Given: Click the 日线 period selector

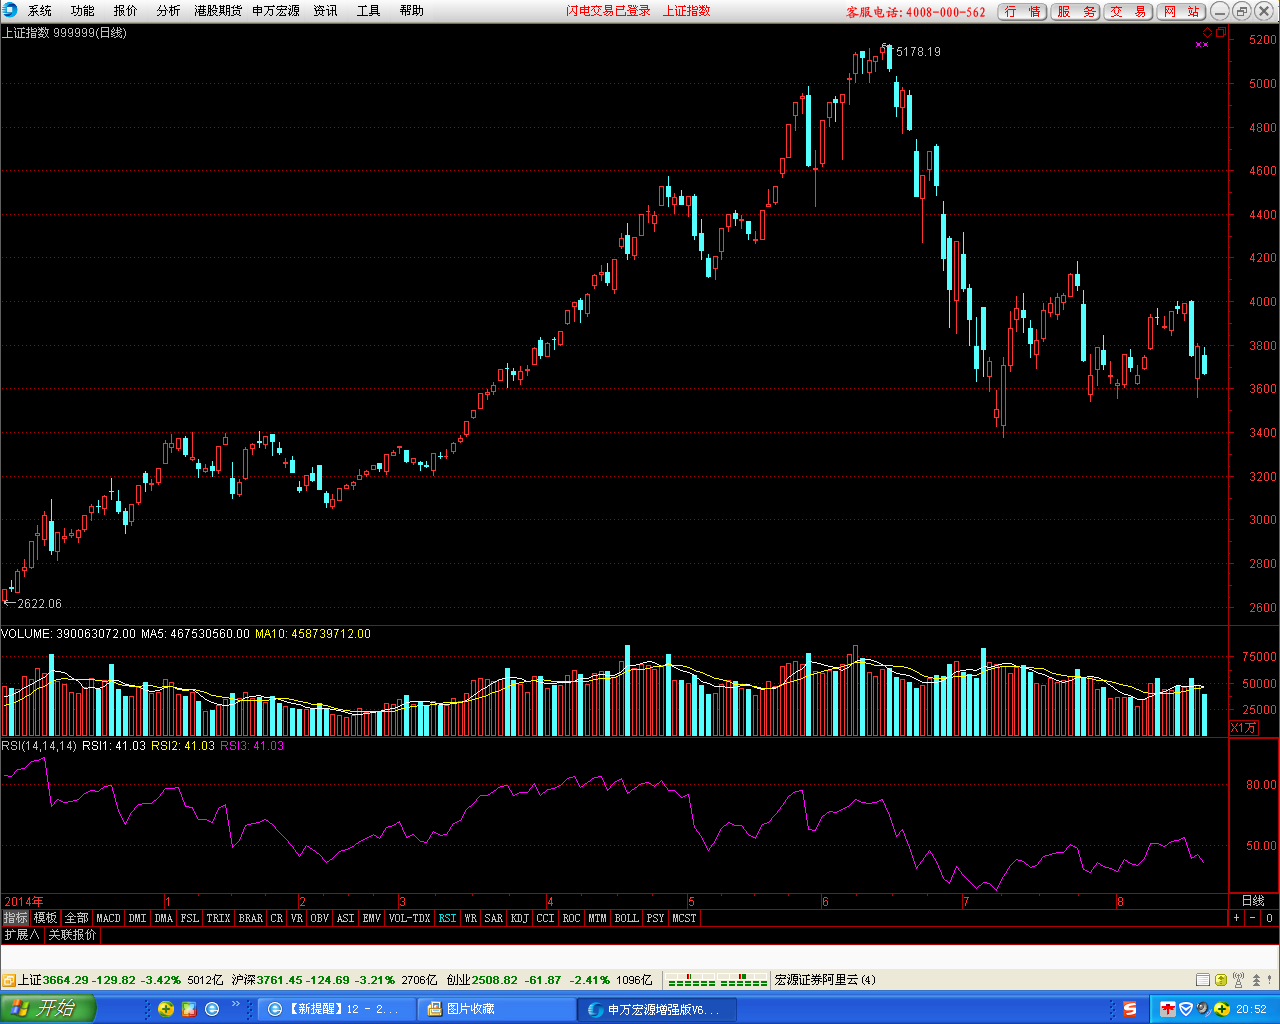Looking at the screenshot, I should coord(1253,901).
